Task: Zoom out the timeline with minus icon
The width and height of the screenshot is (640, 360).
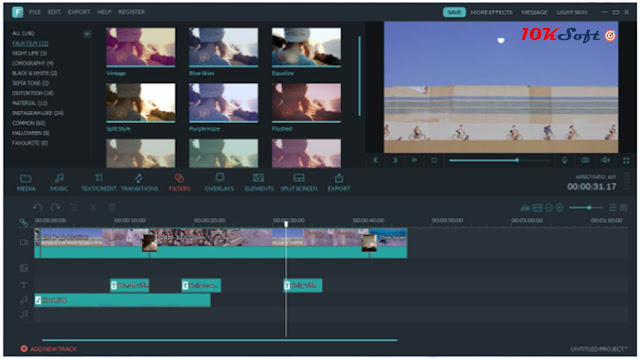Action: click(549, 208)
